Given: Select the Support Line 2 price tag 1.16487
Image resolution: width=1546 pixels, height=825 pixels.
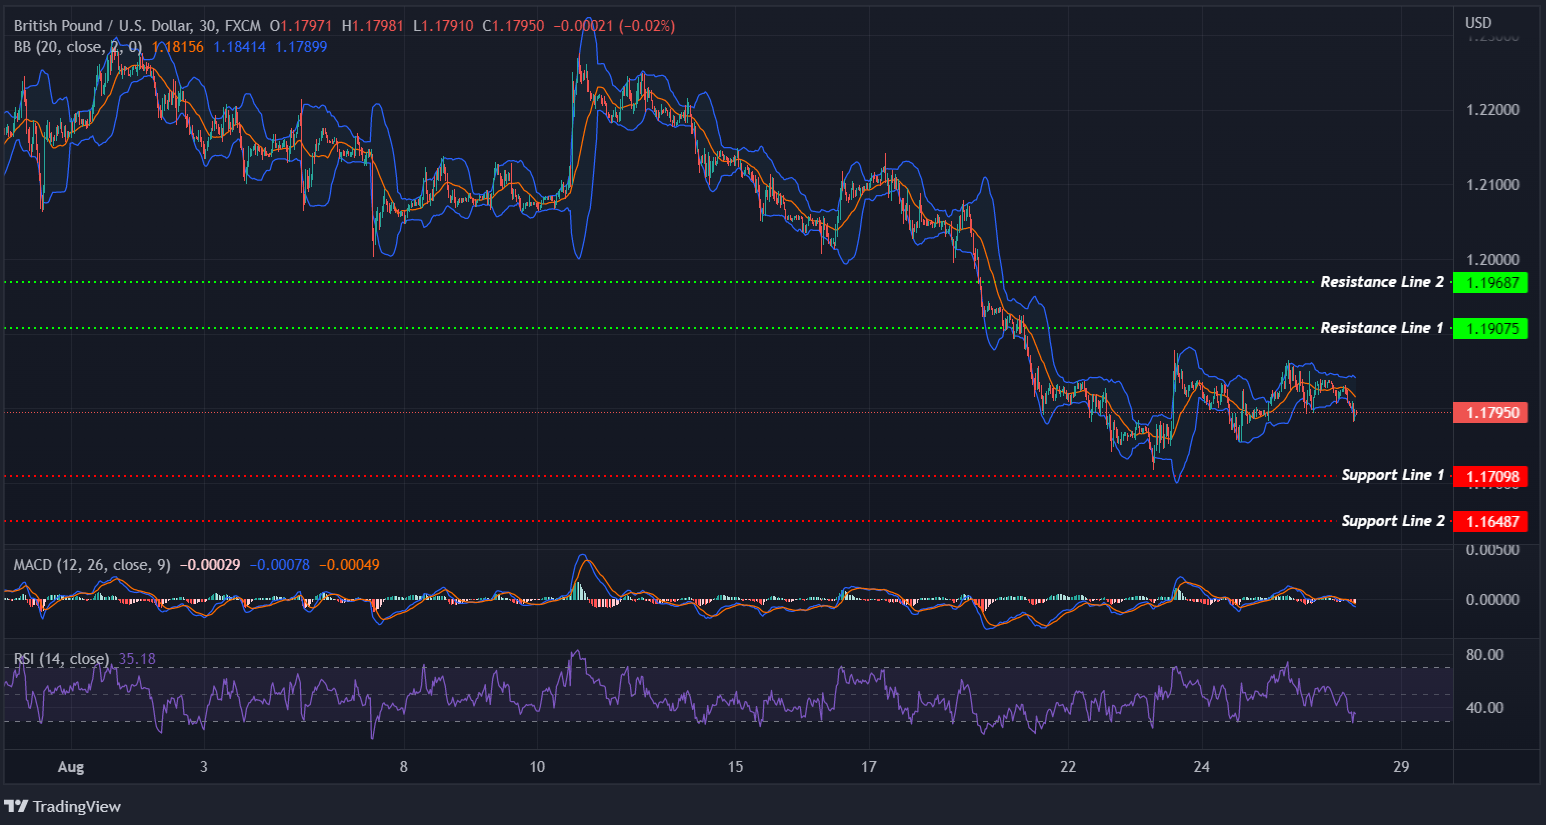Looking at the screenshot, I should point(1491,521).
